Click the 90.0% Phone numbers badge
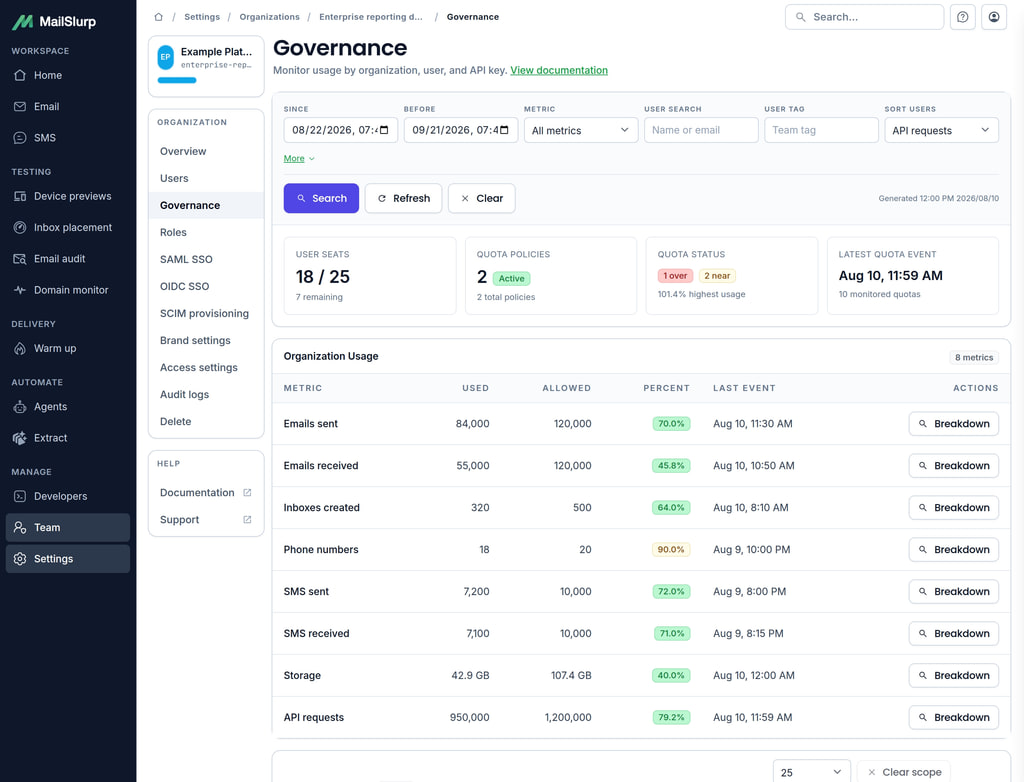The width and height of the screenshot is (1024, 782). coord(671,549)
